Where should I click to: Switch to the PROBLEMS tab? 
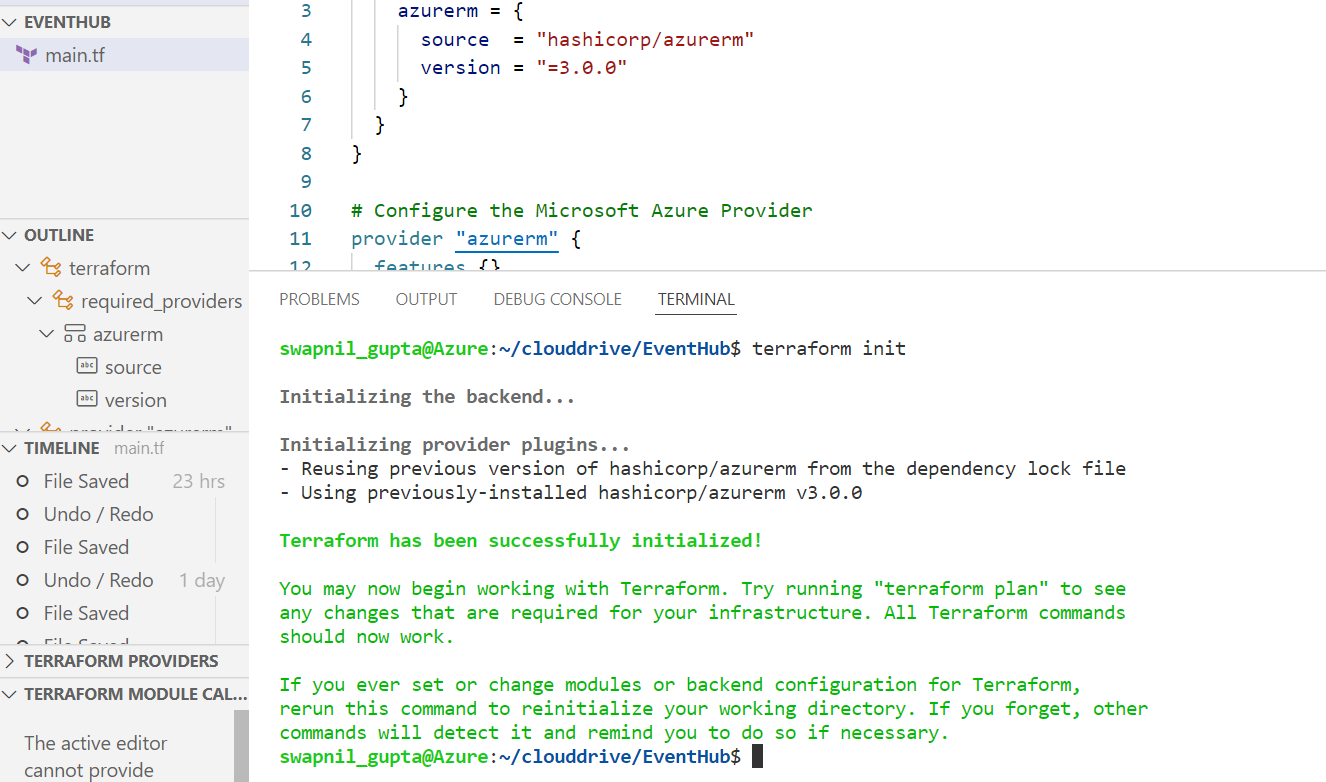[319, 299]
